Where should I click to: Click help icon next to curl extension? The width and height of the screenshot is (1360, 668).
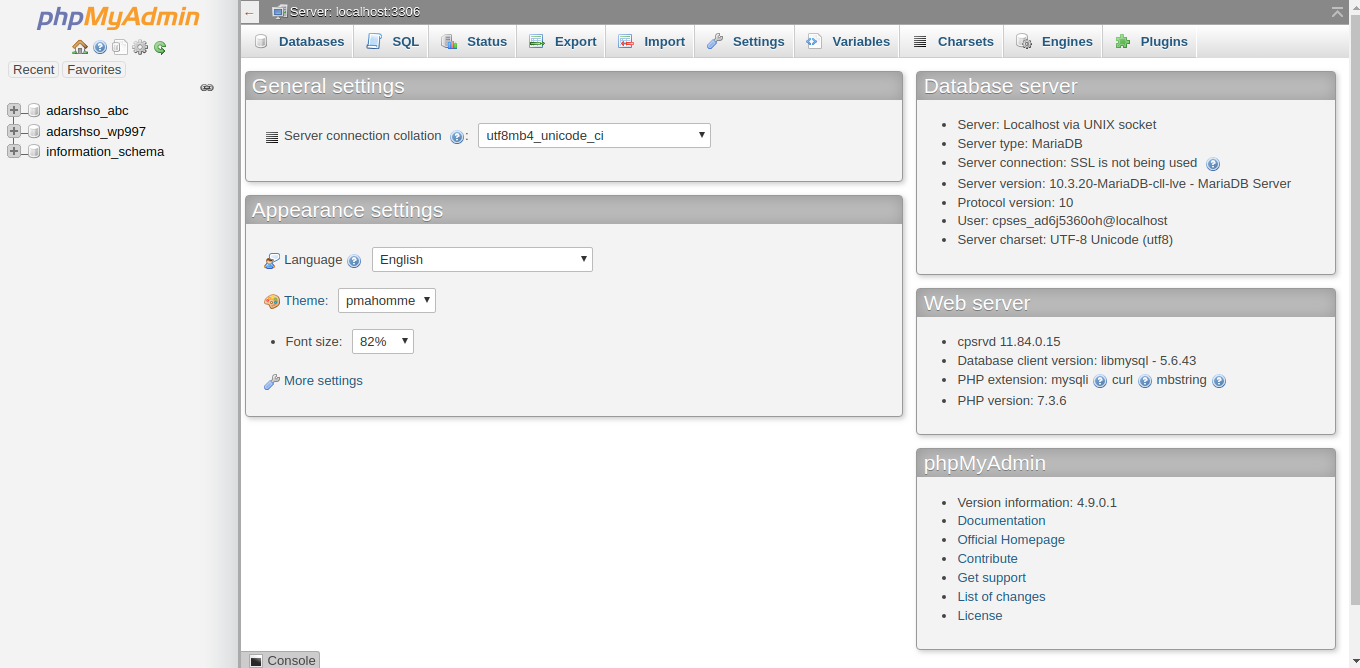1145,381
